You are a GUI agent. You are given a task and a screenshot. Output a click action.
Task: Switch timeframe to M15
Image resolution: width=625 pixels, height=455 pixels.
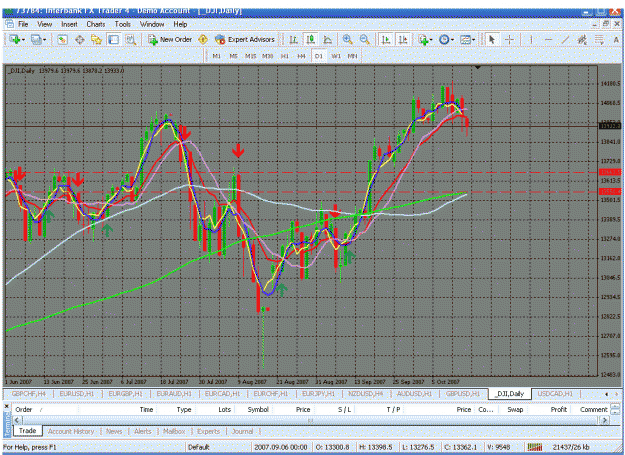[250, 56]
